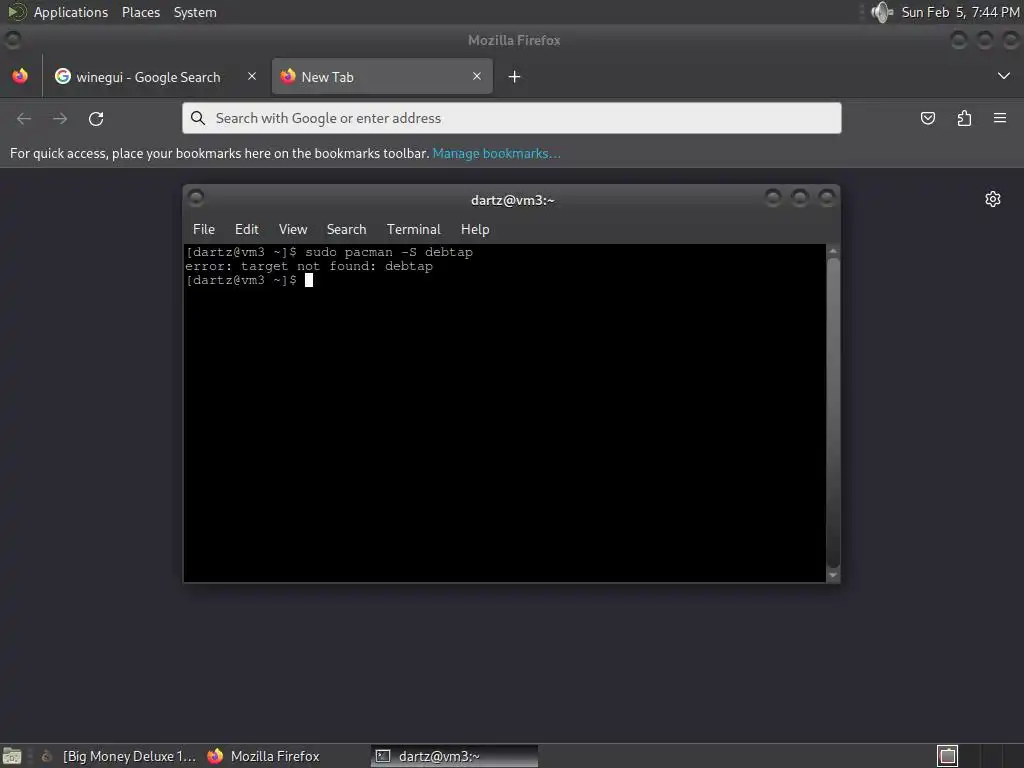
Task: Click the 'error: target not found: debtap' line
Action: pos(308,266)
